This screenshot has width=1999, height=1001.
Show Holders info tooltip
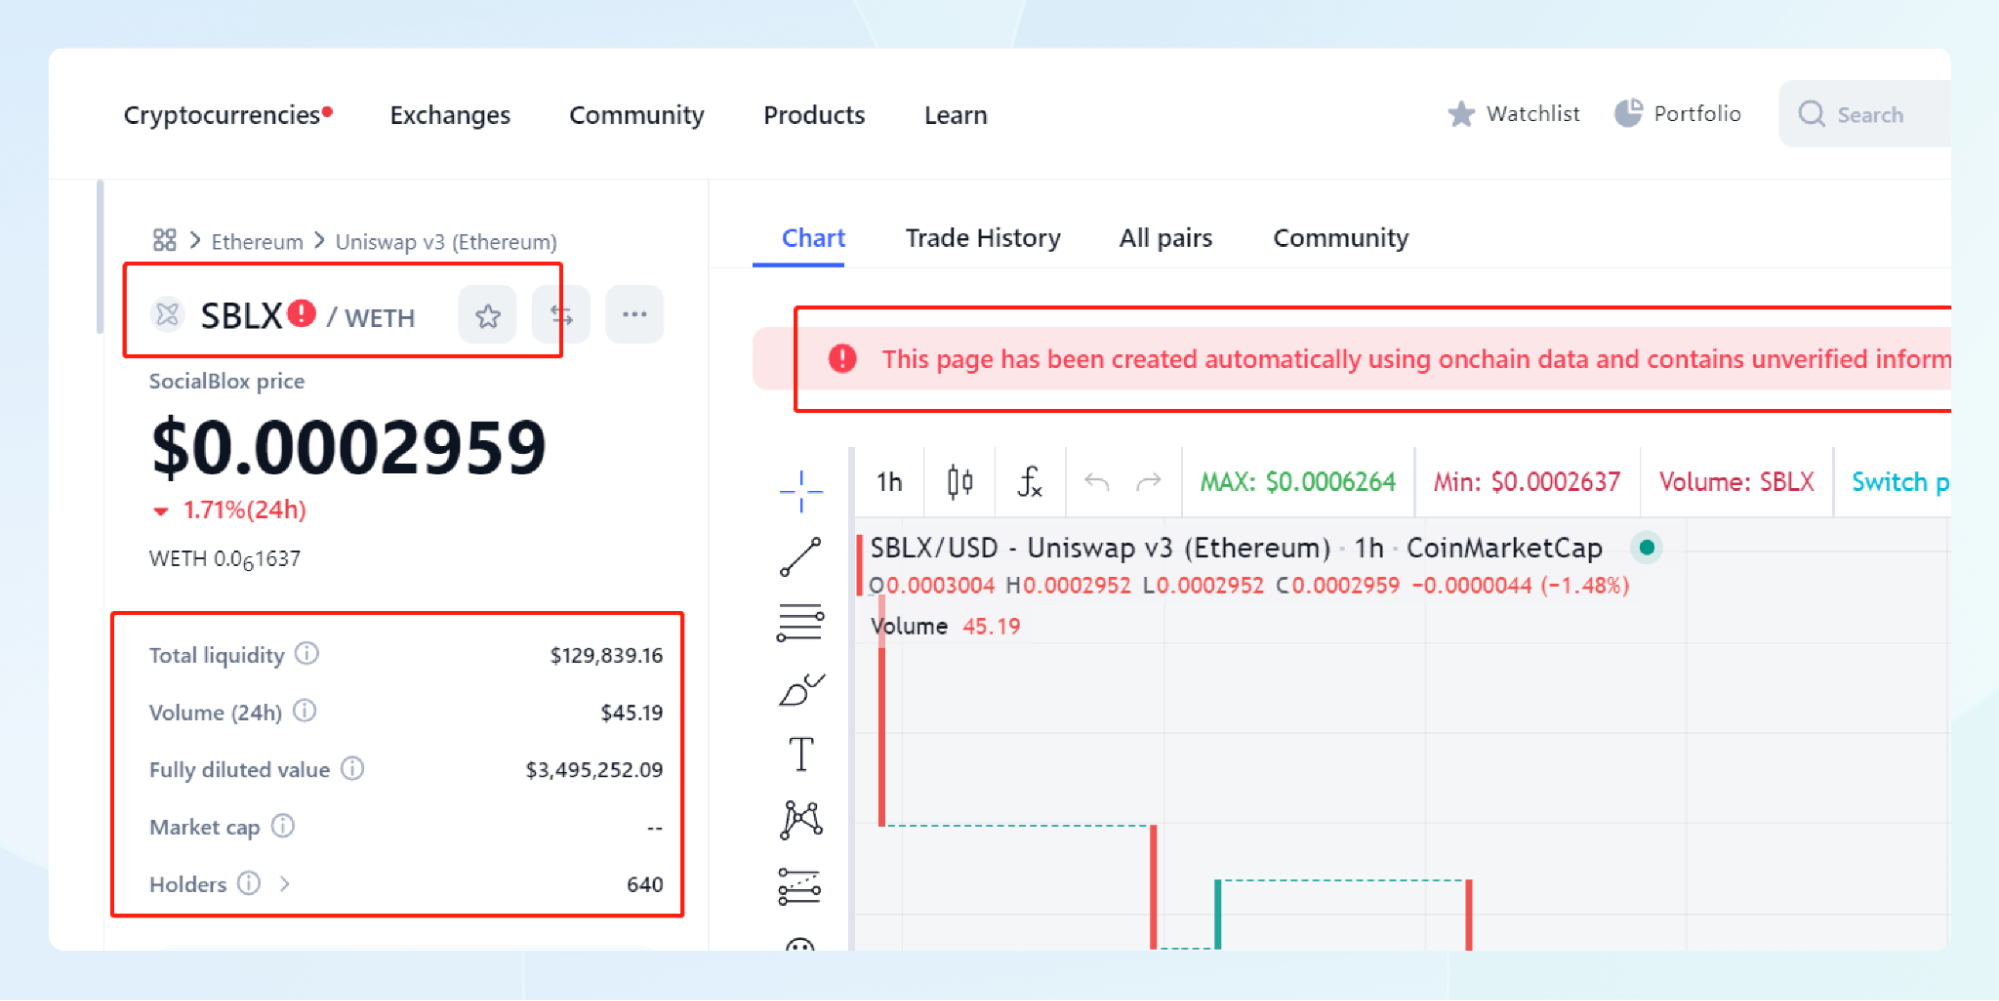click(x=249, y=883)
